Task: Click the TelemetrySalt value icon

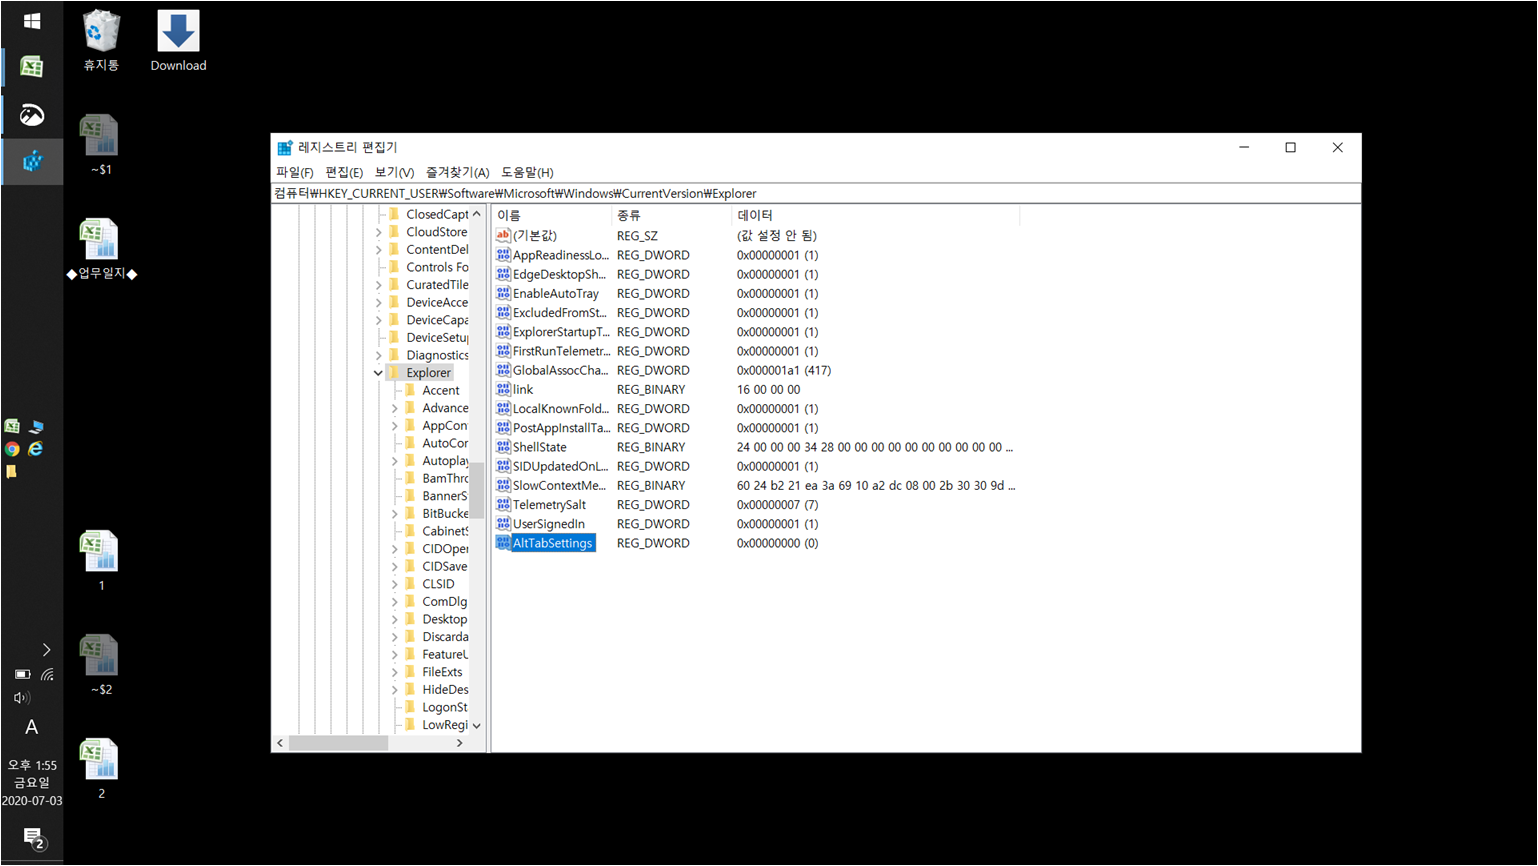Action: pyautogui.click(x=503, y=504)
